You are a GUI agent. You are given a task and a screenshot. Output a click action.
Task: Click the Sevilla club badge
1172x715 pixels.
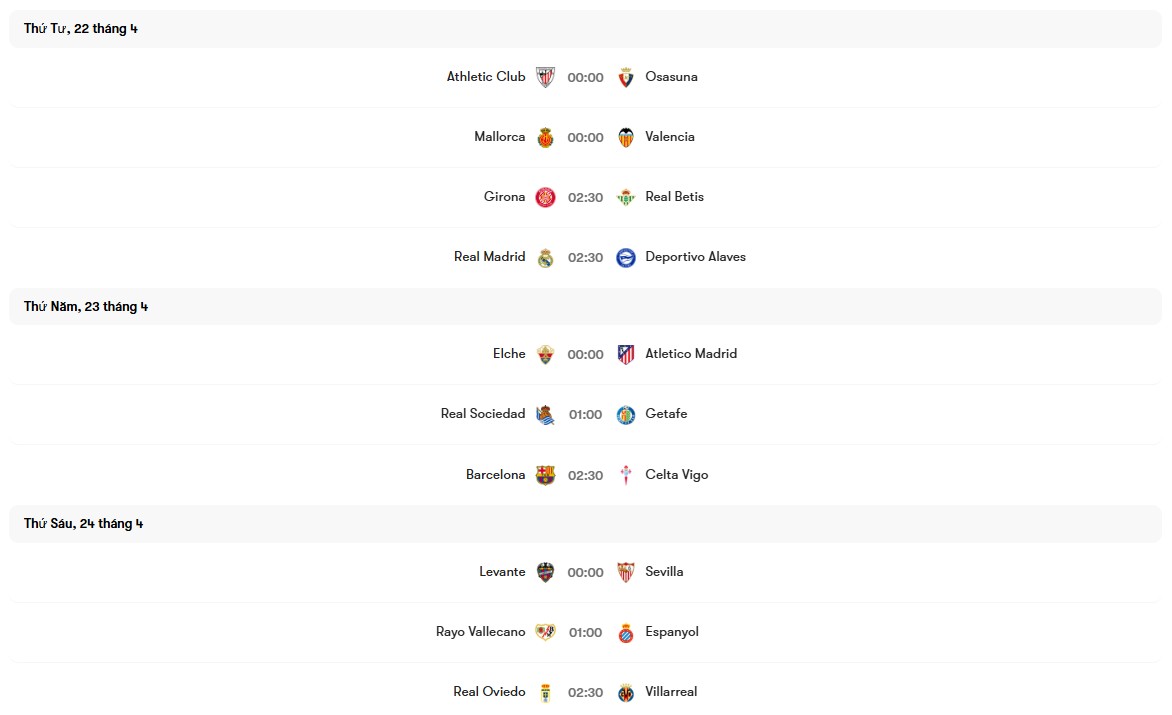coord(625,571)
